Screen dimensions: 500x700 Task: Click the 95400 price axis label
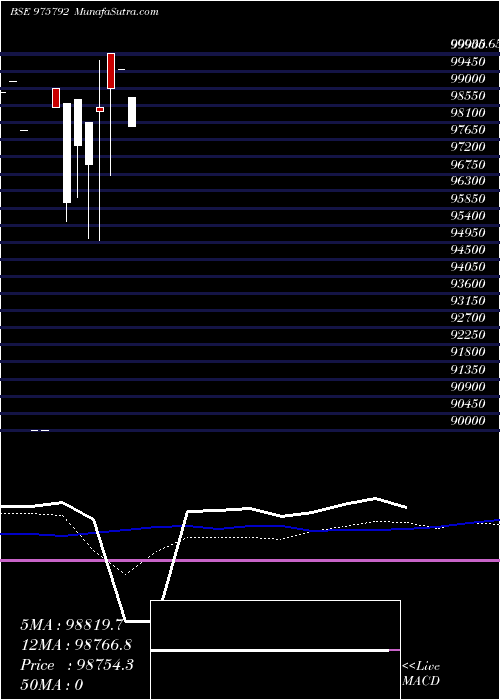tap(468, 216)
